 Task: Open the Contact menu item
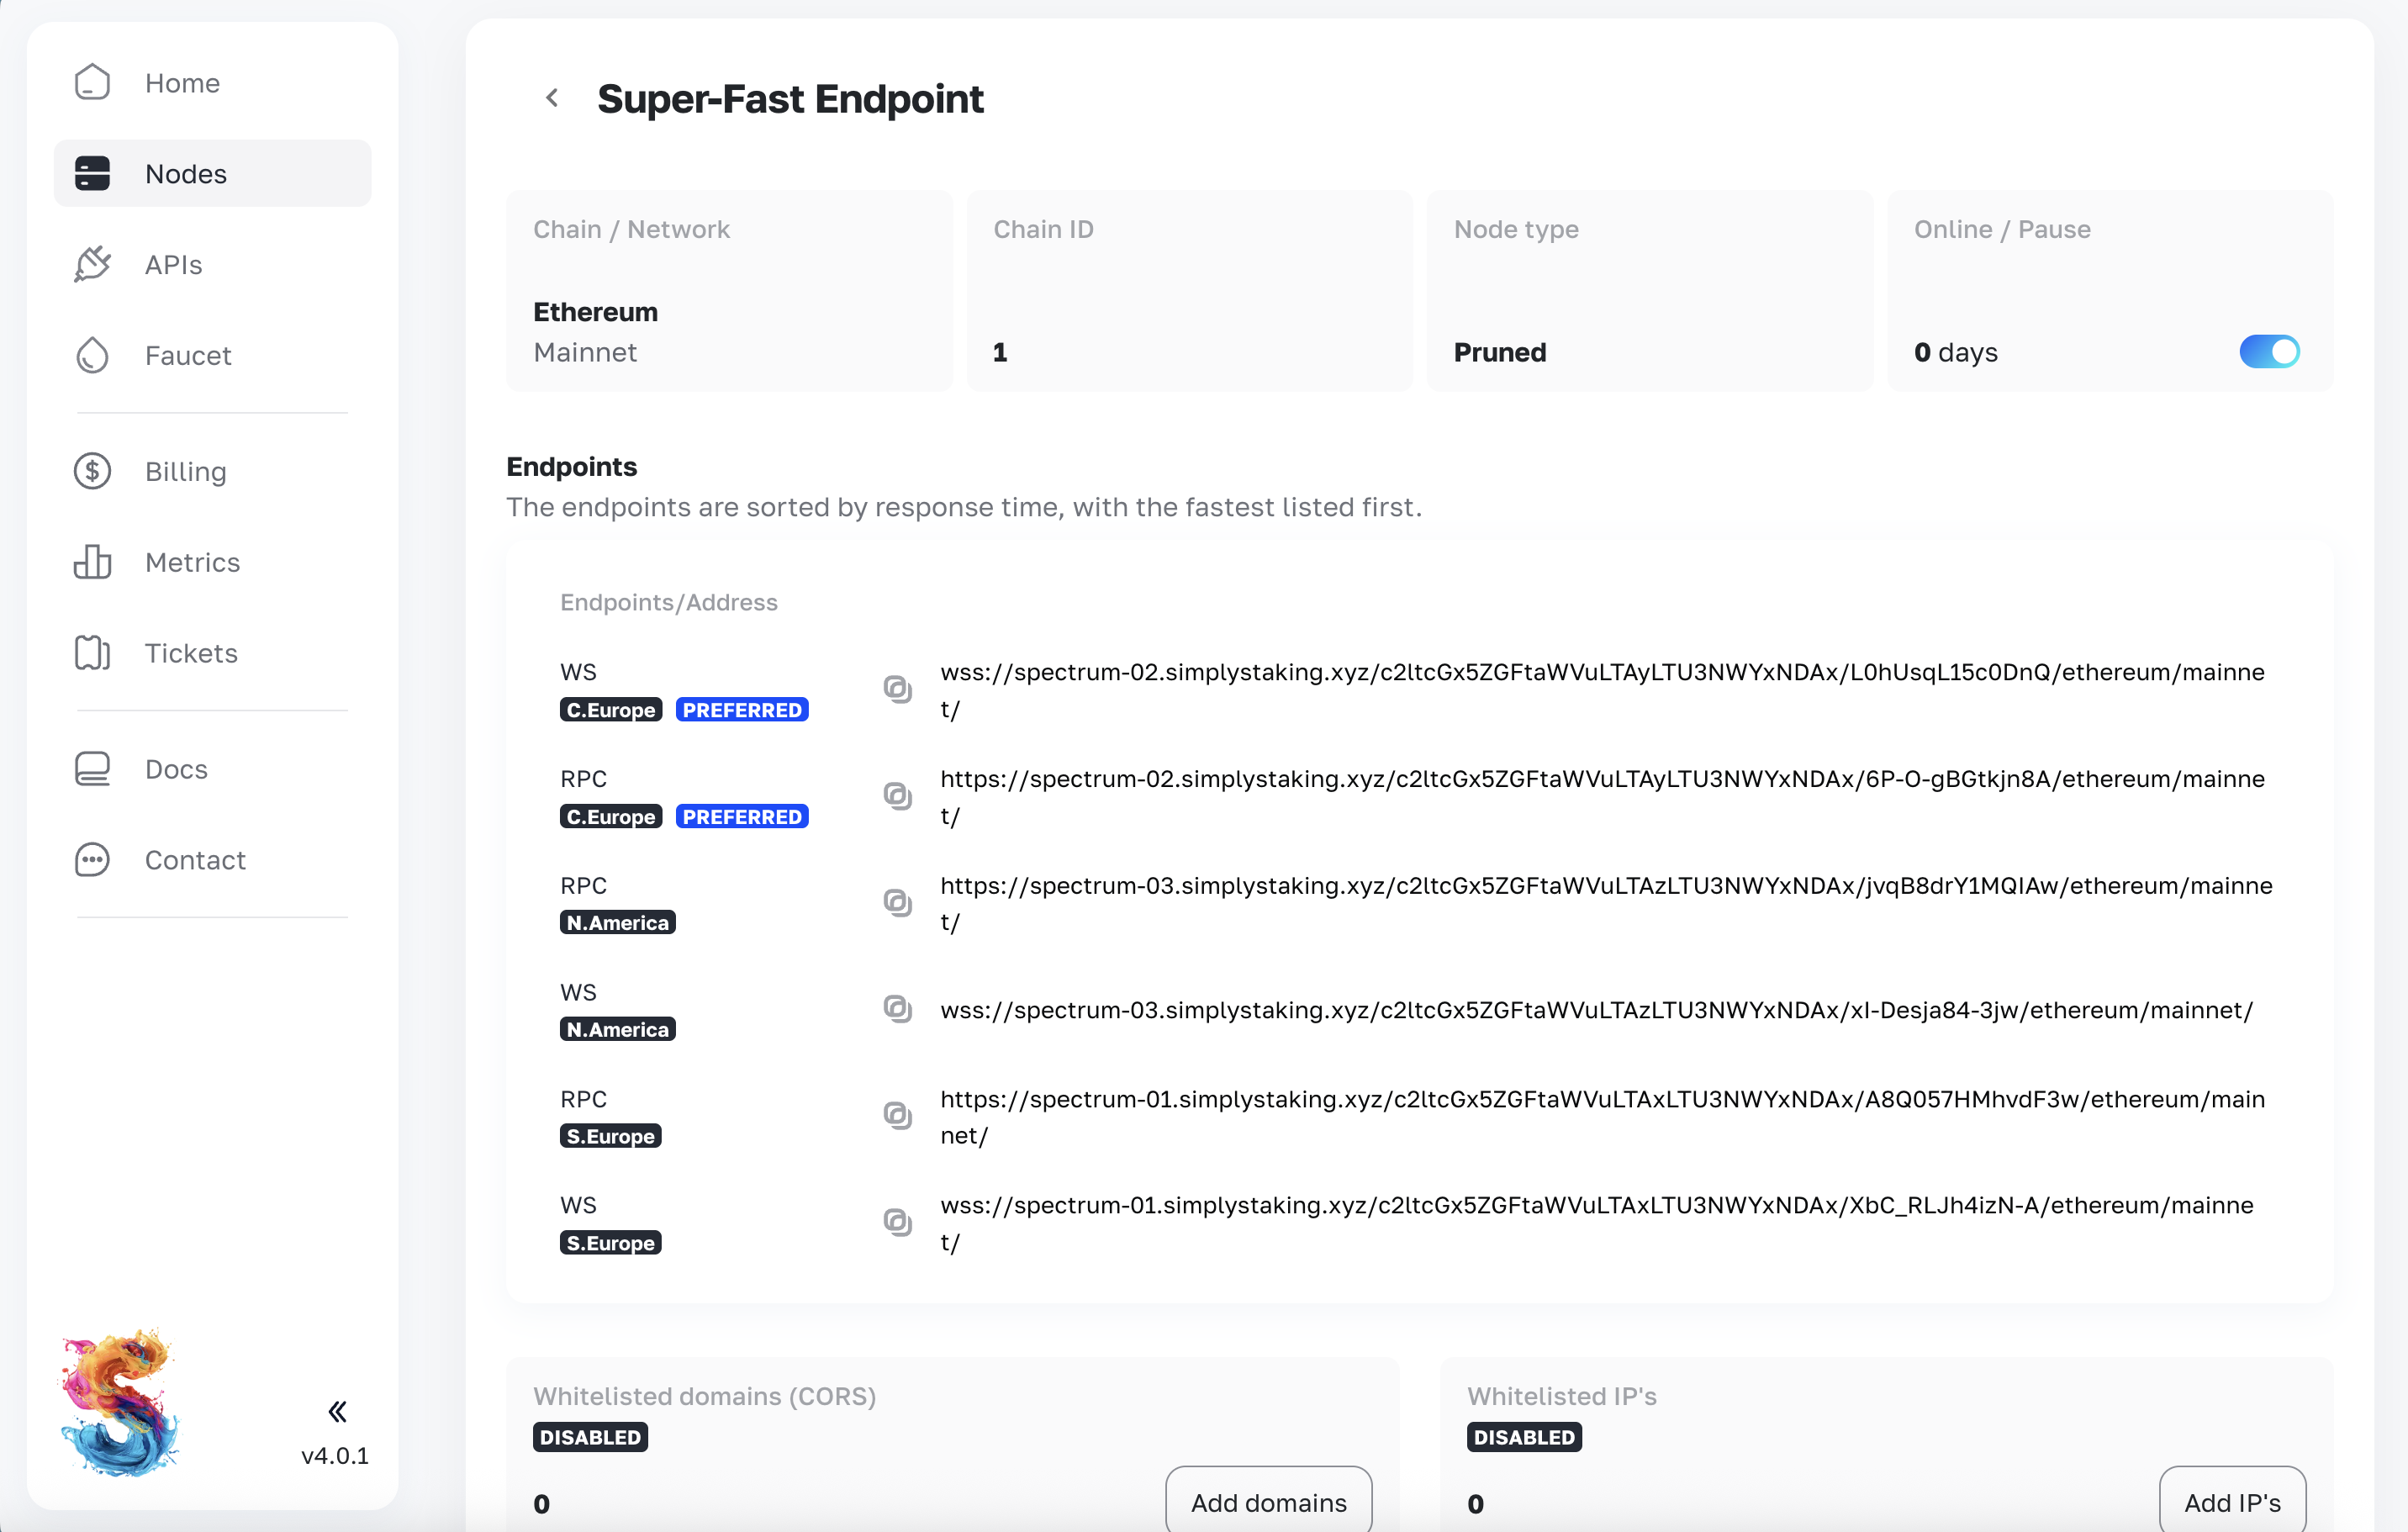212,860
